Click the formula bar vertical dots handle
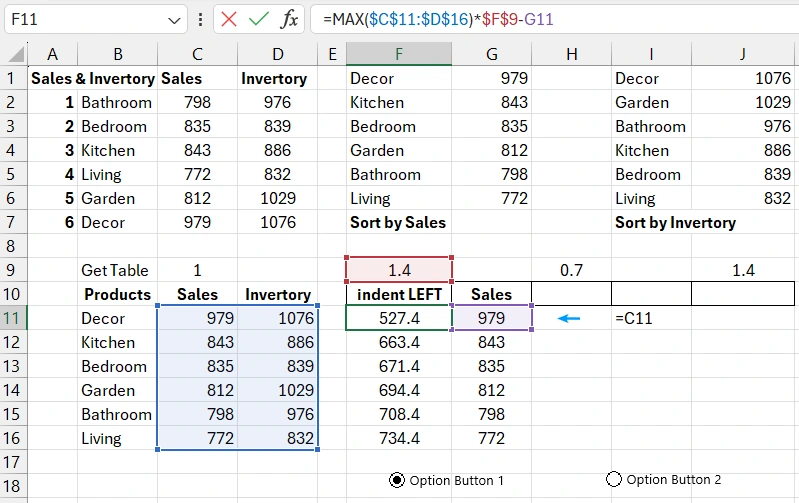The height and width of the screenshot is (503, 799). 201,19
